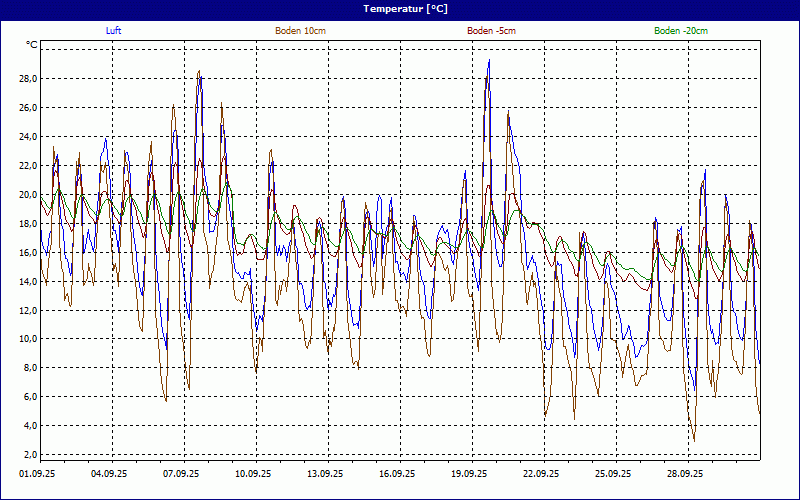Click the 28.09.25 date on the x-axis
This screenshot has width=800, height=500.
(x=685, y=474)
